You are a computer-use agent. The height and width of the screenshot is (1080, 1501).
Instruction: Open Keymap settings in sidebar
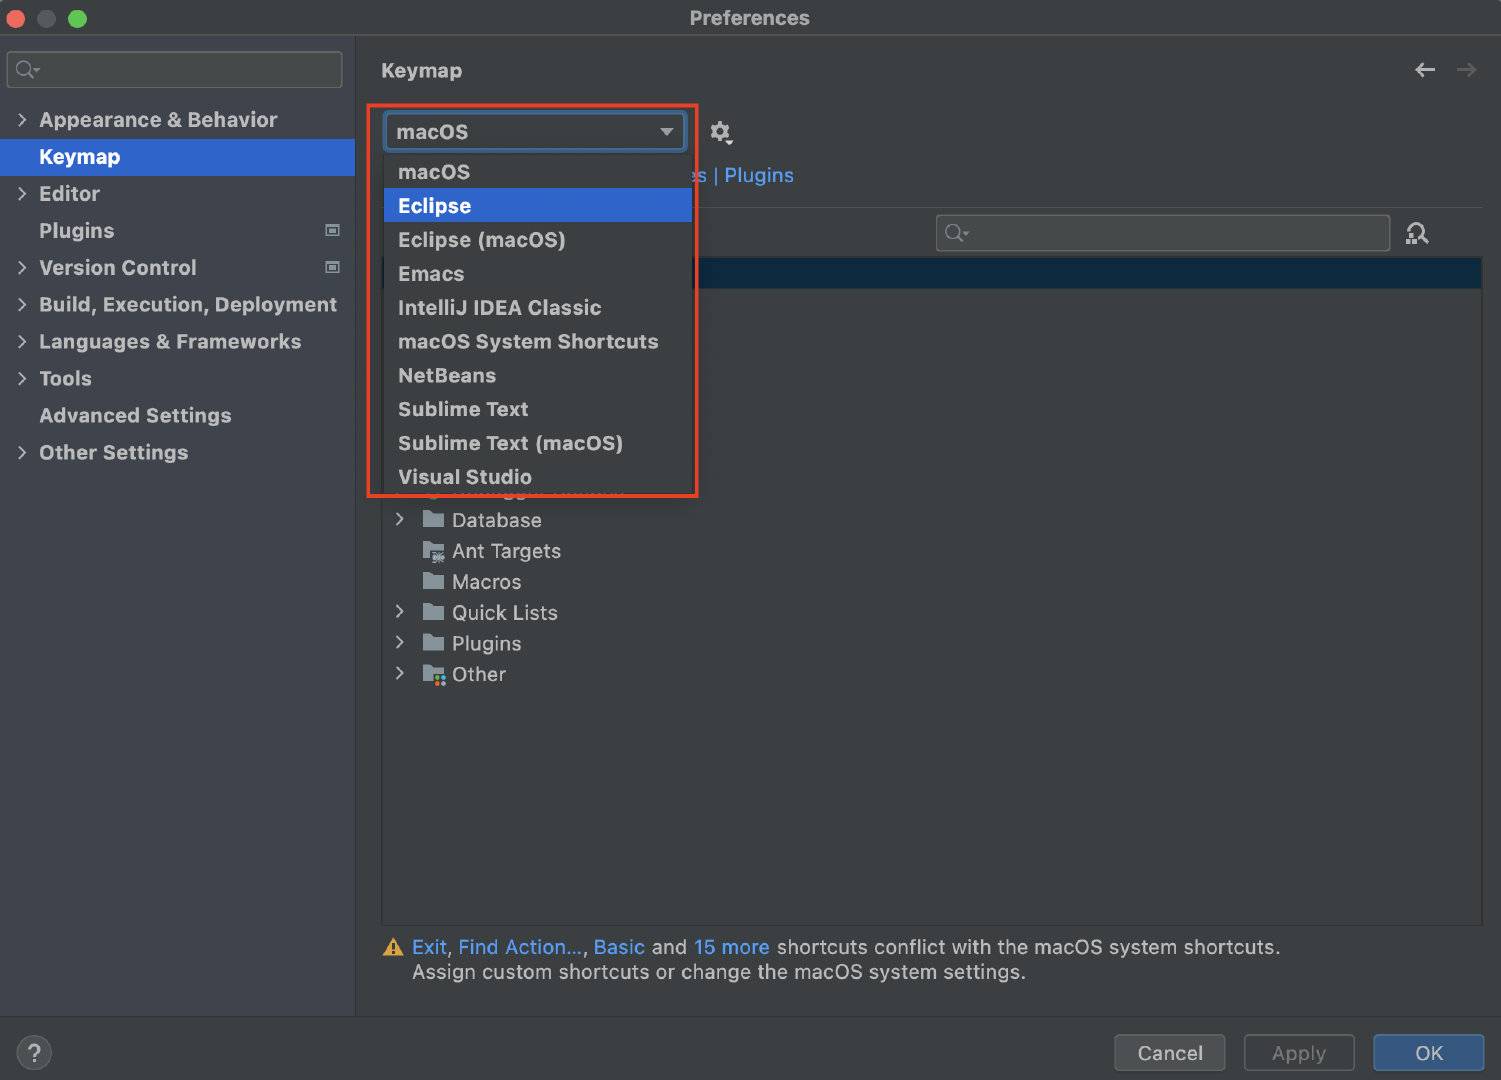point(177,157)
